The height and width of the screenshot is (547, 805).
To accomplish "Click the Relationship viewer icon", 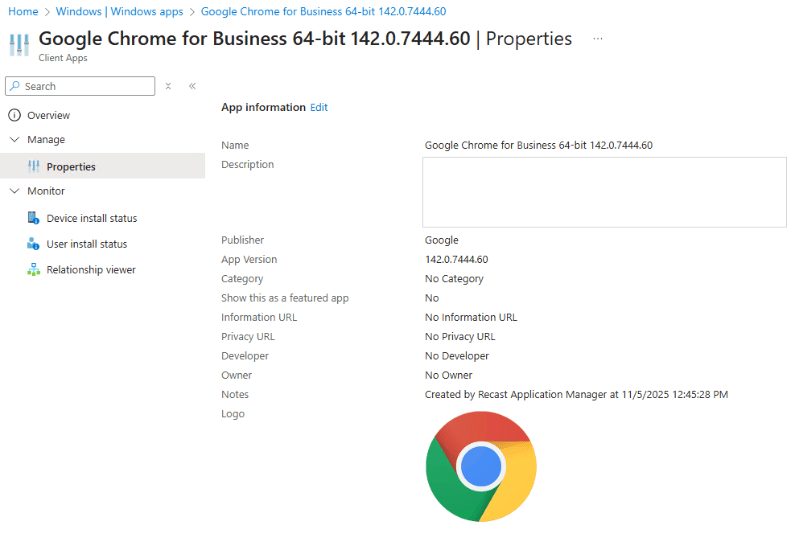I will tap(33, 269).
